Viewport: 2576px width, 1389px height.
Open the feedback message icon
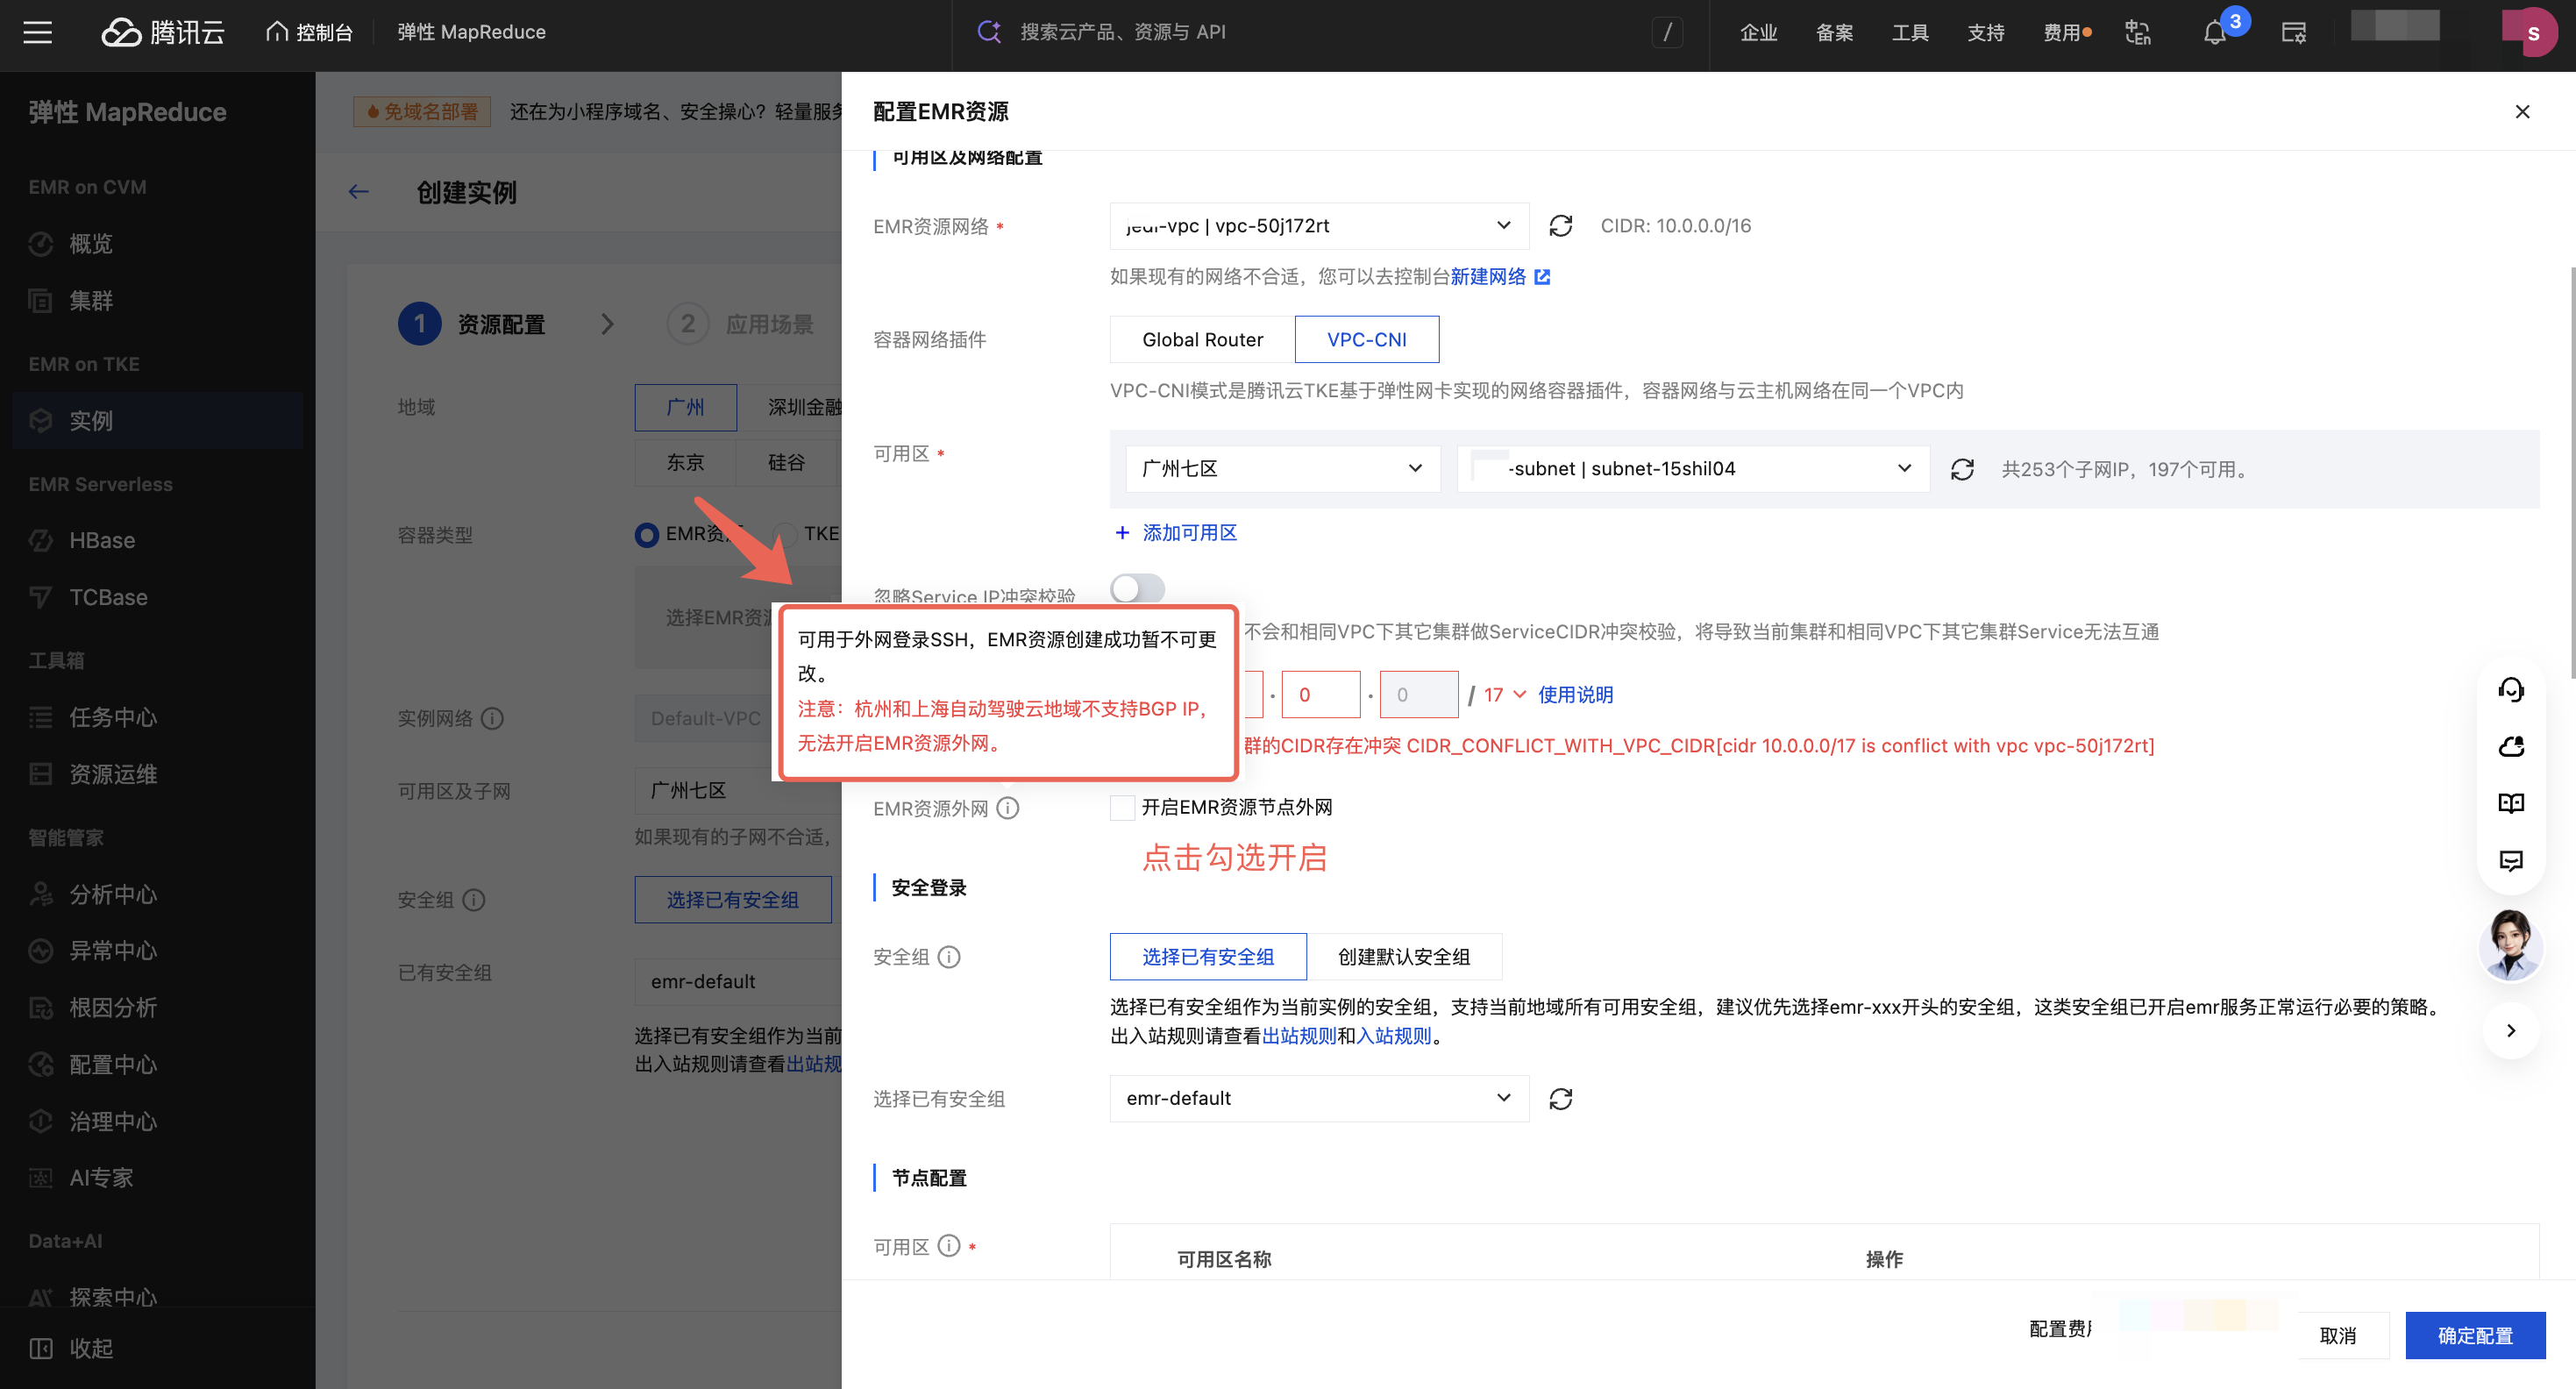tap(2511, 861)
